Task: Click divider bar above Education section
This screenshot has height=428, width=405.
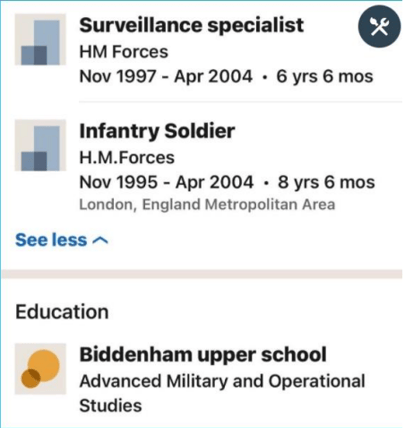Action: [202, 274]
